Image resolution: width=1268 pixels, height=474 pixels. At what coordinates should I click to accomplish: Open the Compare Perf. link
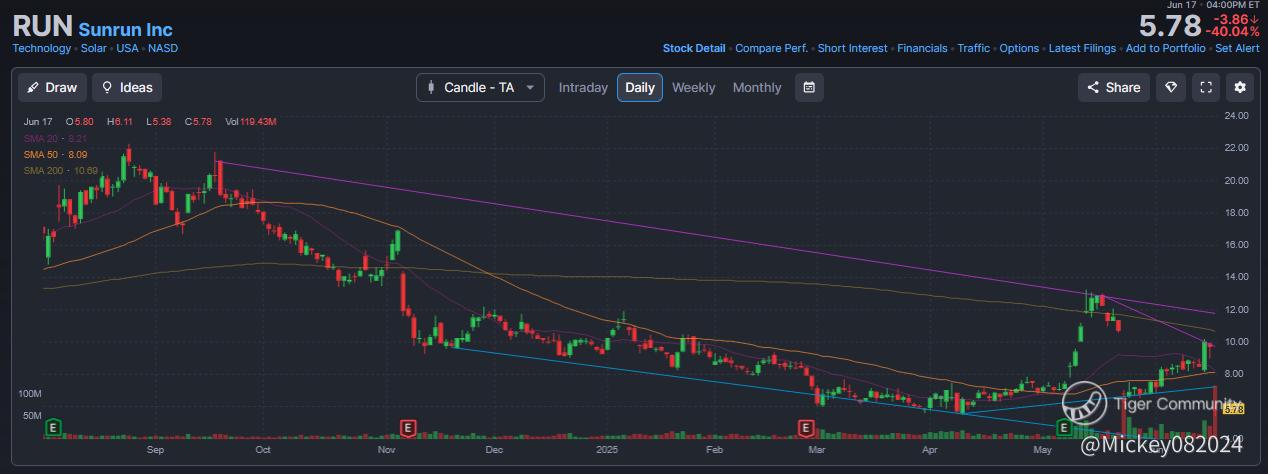tap(771, 48)
